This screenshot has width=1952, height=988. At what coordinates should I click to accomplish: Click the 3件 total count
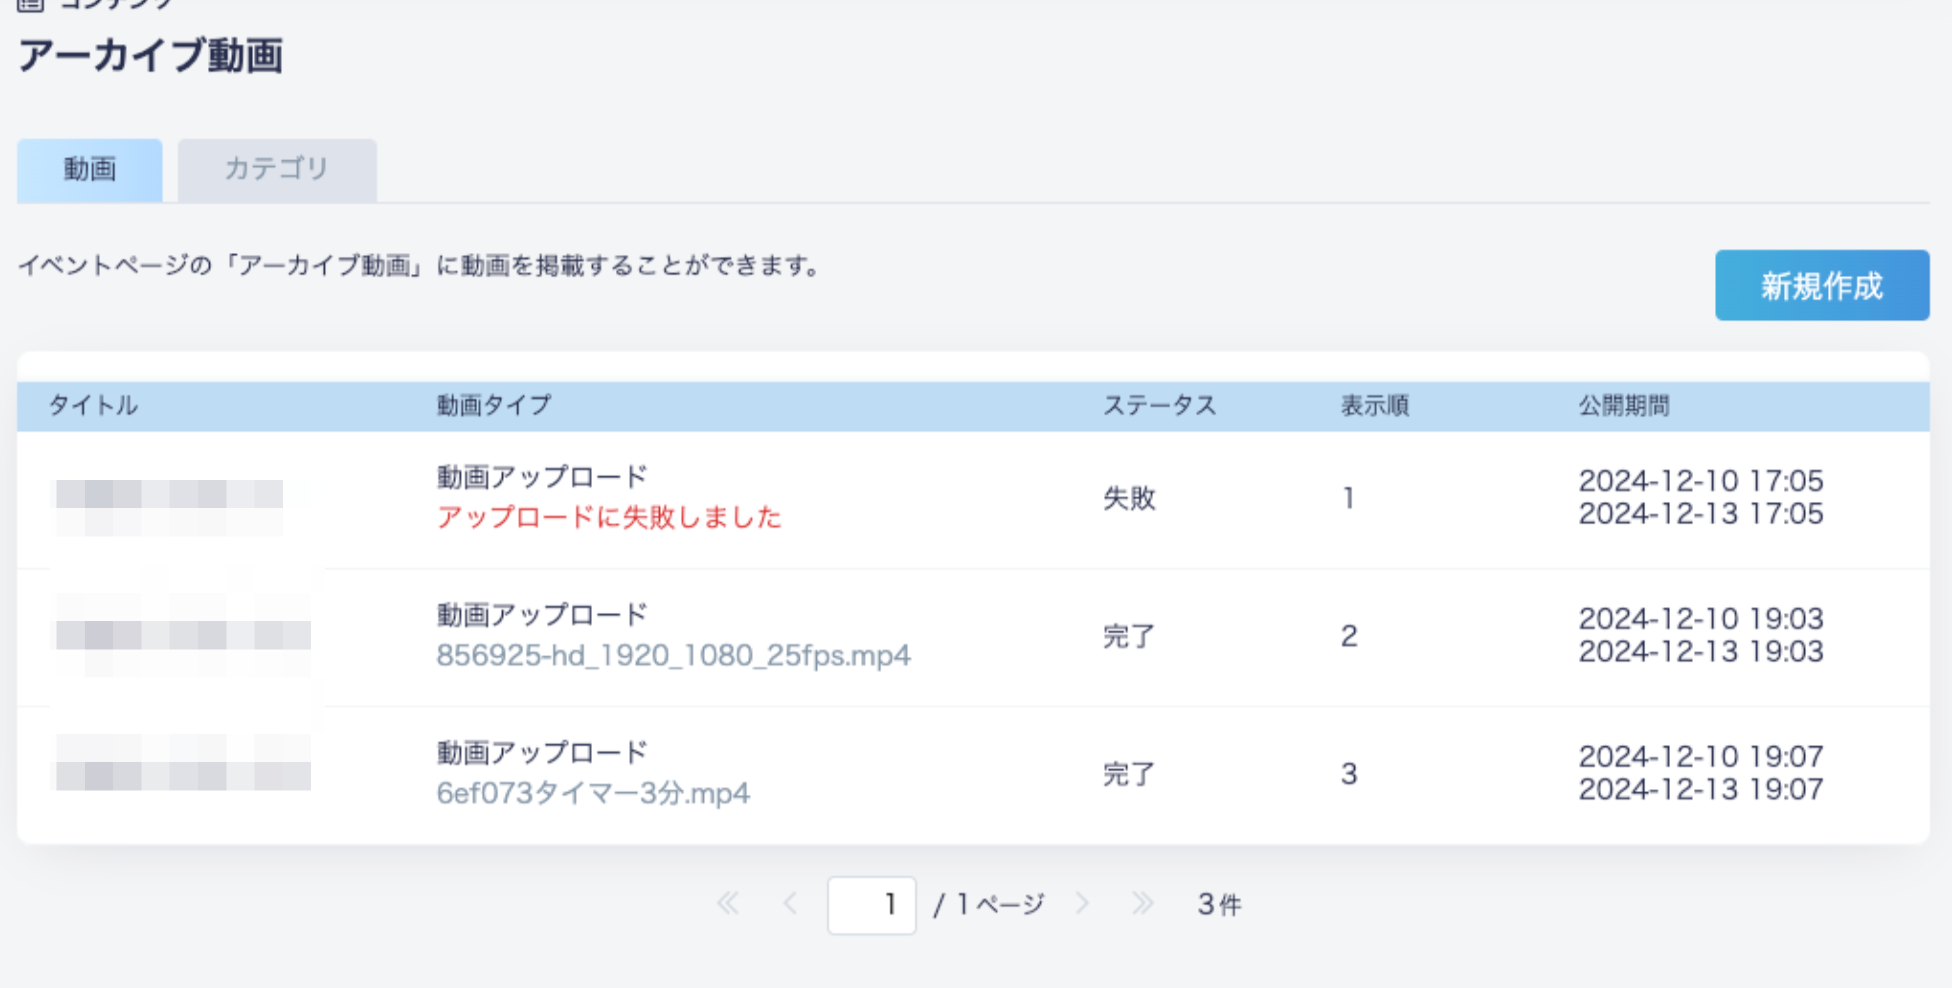pyautogui.click(x=1219, y=905)
